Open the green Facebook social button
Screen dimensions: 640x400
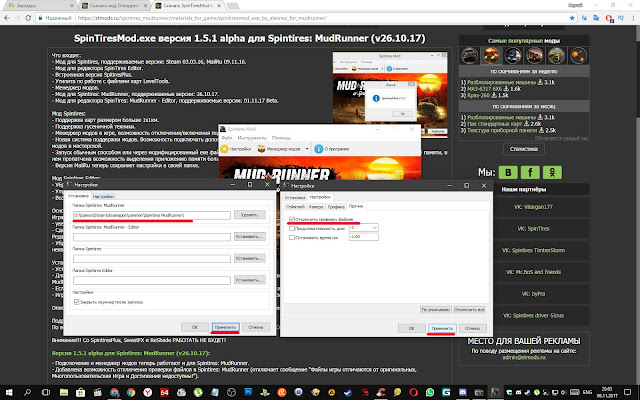click(530, 172)
